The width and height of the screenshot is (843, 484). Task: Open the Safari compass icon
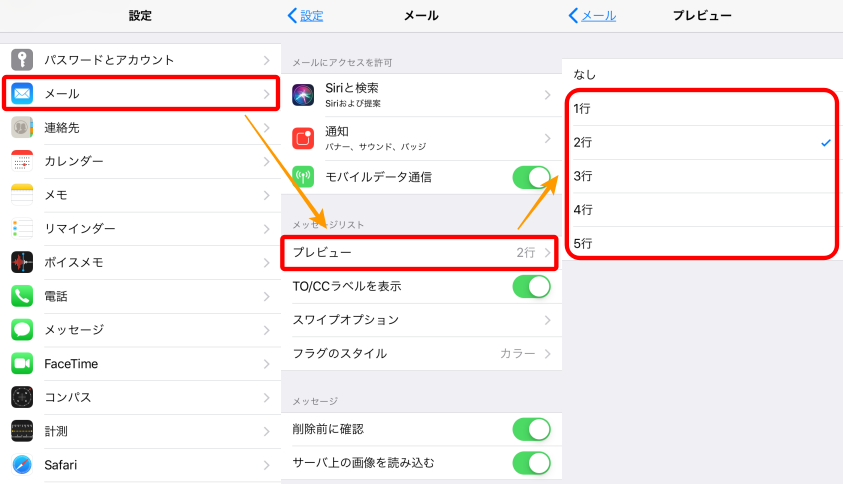22,465
